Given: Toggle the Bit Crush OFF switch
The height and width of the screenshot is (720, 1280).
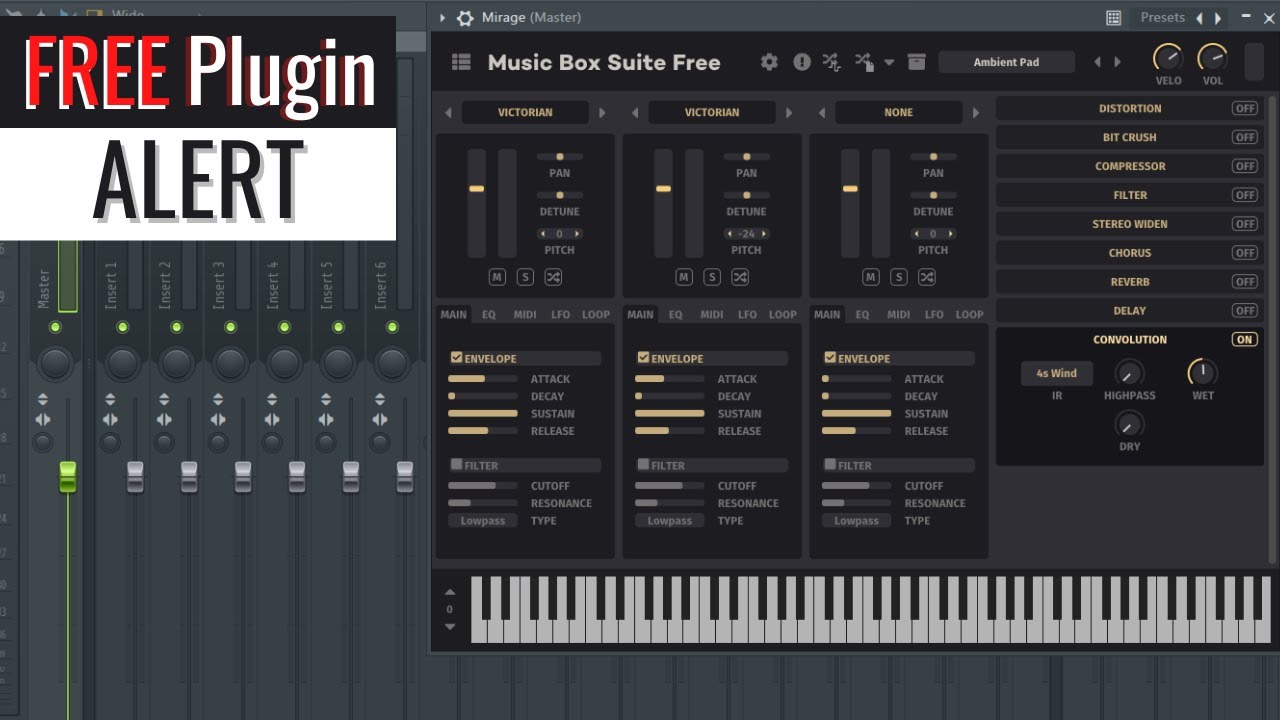Looking at the screenshot, I should click(x=1245, y=137).
